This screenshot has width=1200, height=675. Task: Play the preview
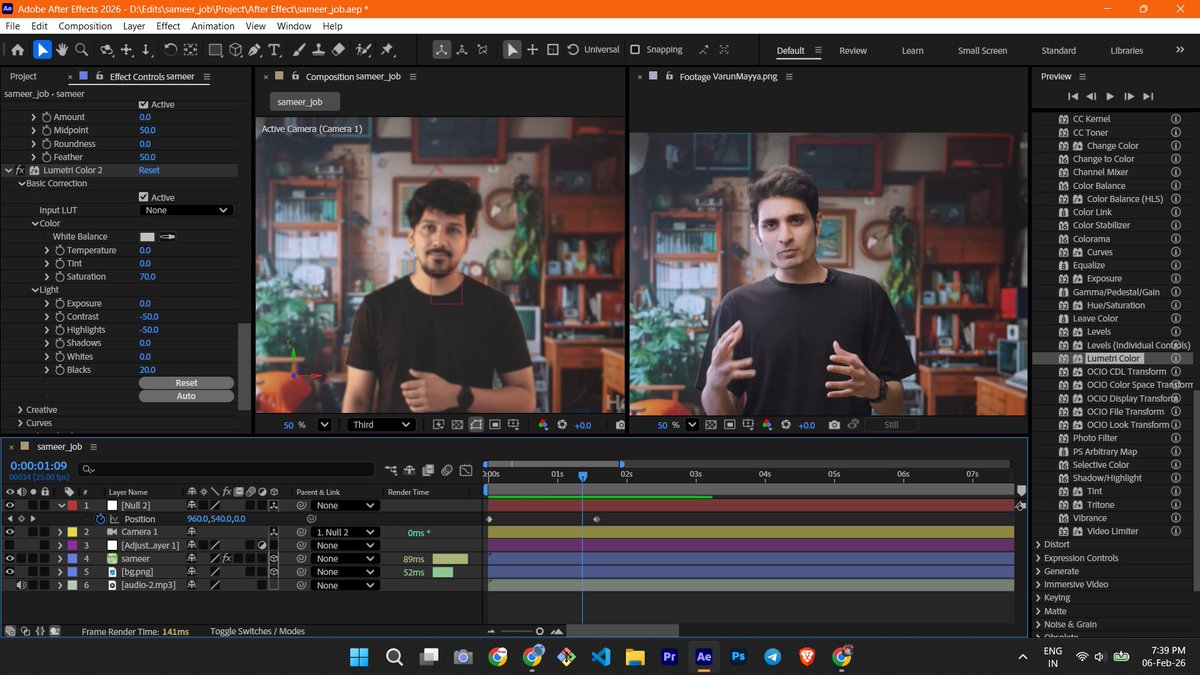1110,96
